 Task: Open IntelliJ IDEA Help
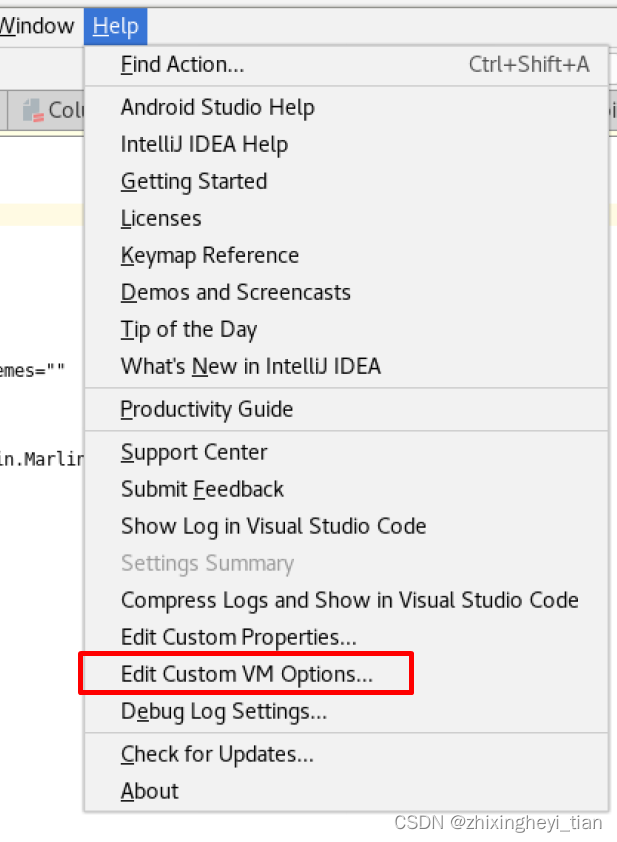(346, 144)
